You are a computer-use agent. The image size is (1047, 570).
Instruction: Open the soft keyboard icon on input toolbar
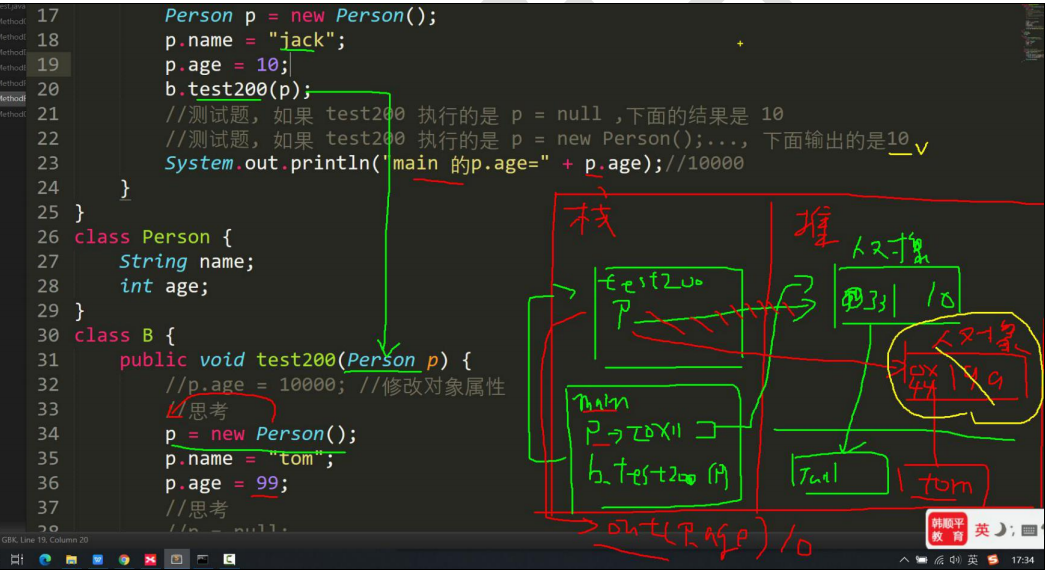pos(1029,531)
